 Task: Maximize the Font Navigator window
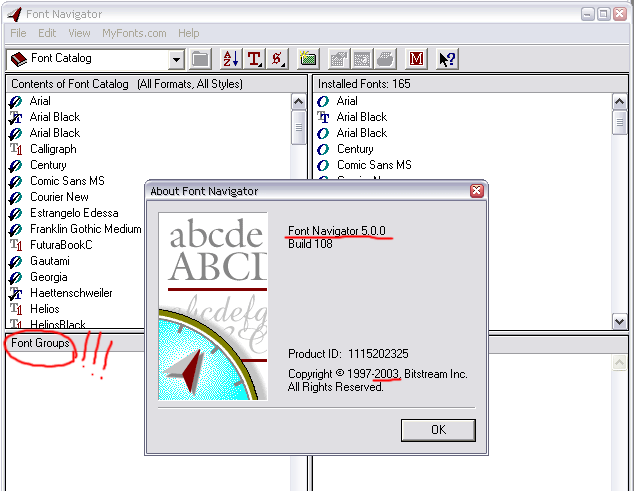(x=603, y=14)
